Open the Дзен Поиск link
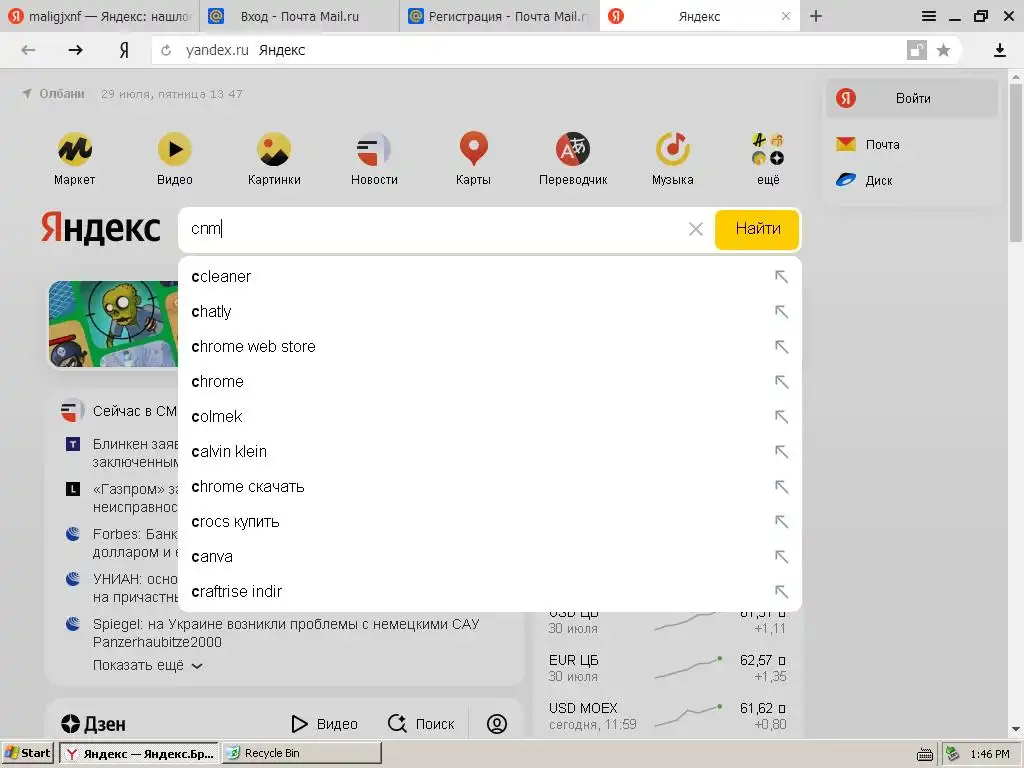 (x=421, y=724)
